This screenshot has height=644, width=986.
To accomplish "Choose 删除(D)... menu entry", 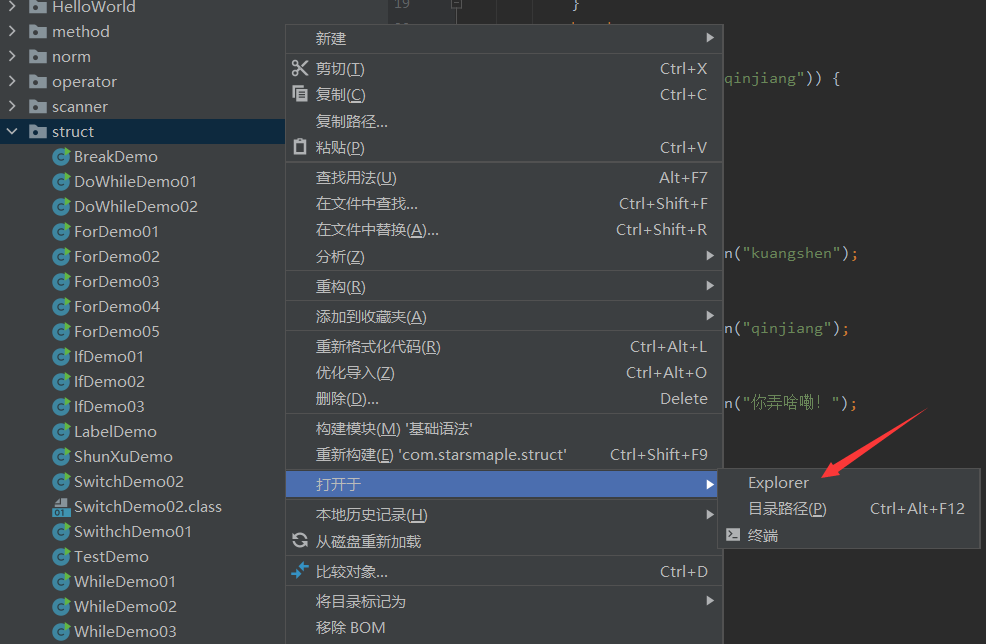I will tap(504, 399).
